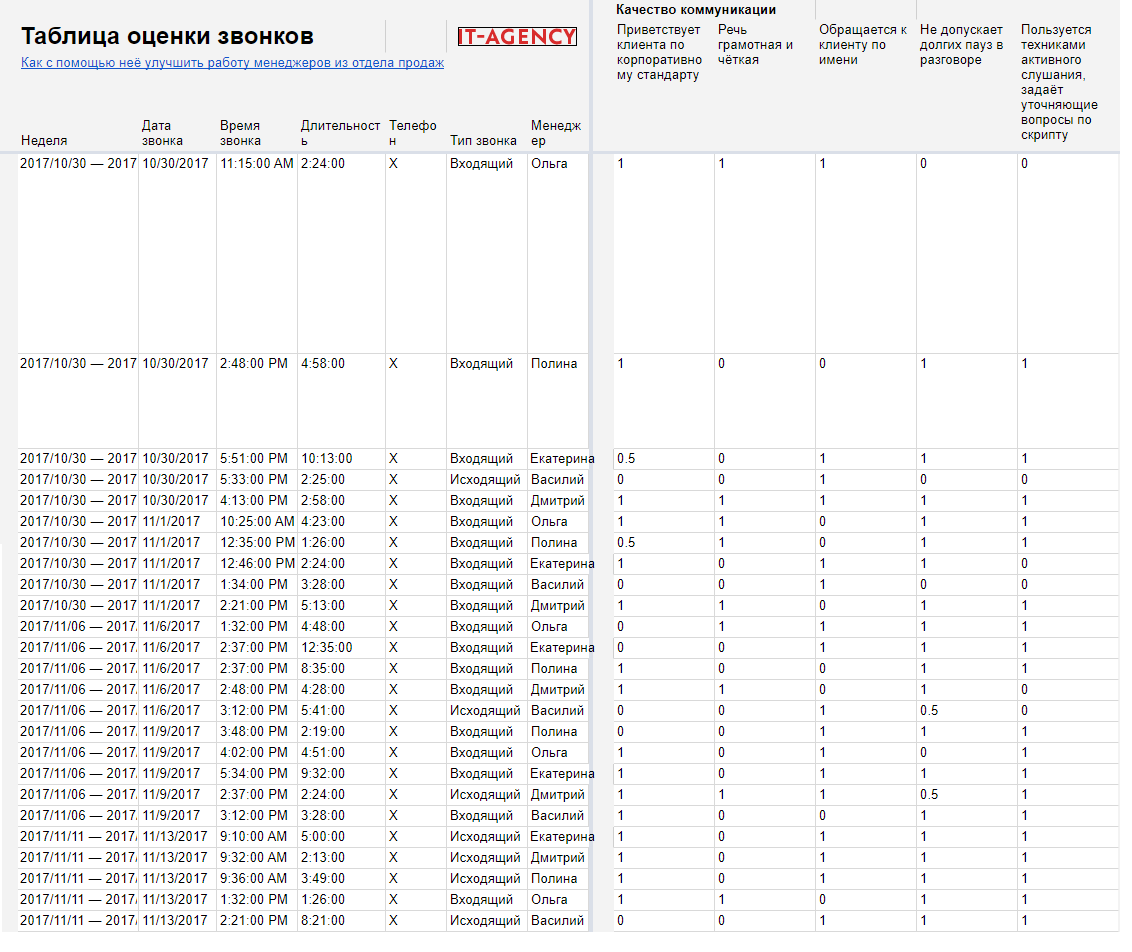Screen dimensions: 1132x952
Task: Click the duration cell showing 12:35:00
Action: click(327, 648)
